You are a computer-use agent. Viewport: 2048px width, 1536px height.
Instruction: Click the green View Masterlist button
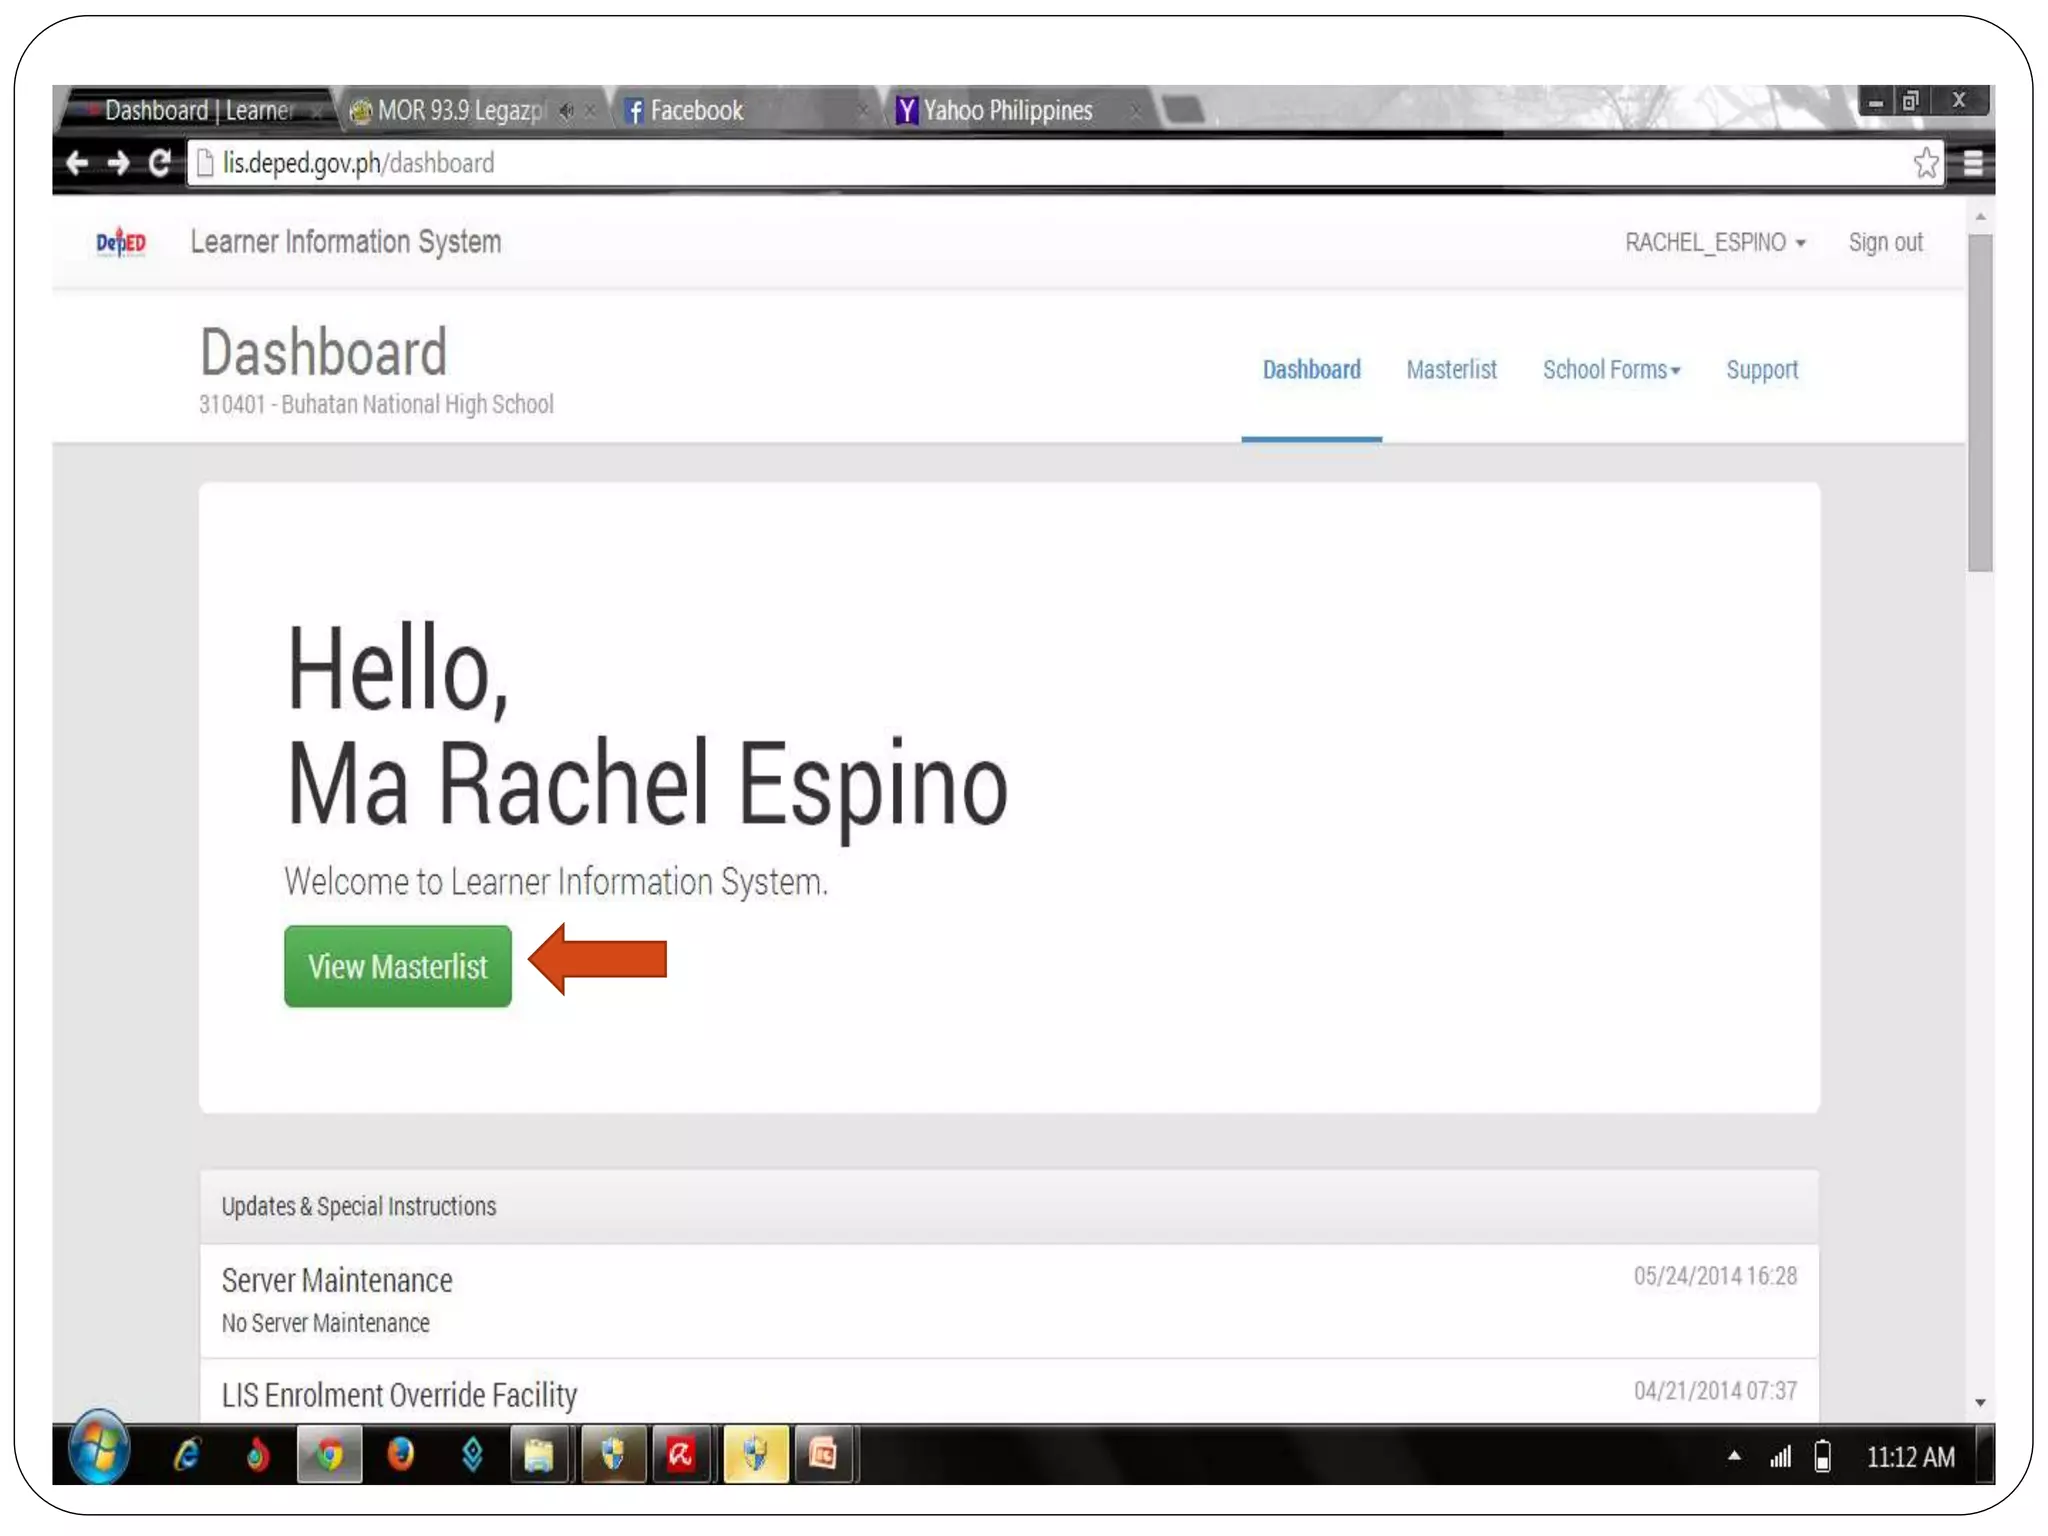[397, 966]
